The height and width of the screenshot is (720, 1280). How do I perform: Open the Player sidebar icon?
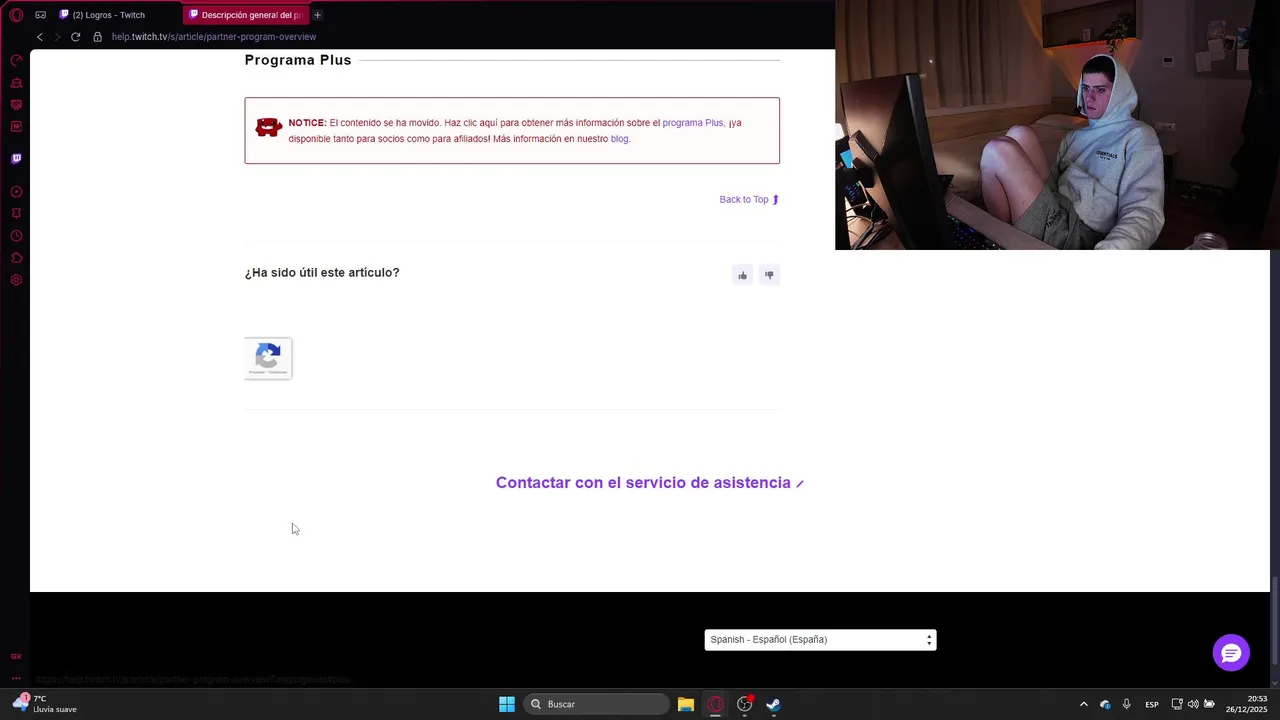click(16, 192)
